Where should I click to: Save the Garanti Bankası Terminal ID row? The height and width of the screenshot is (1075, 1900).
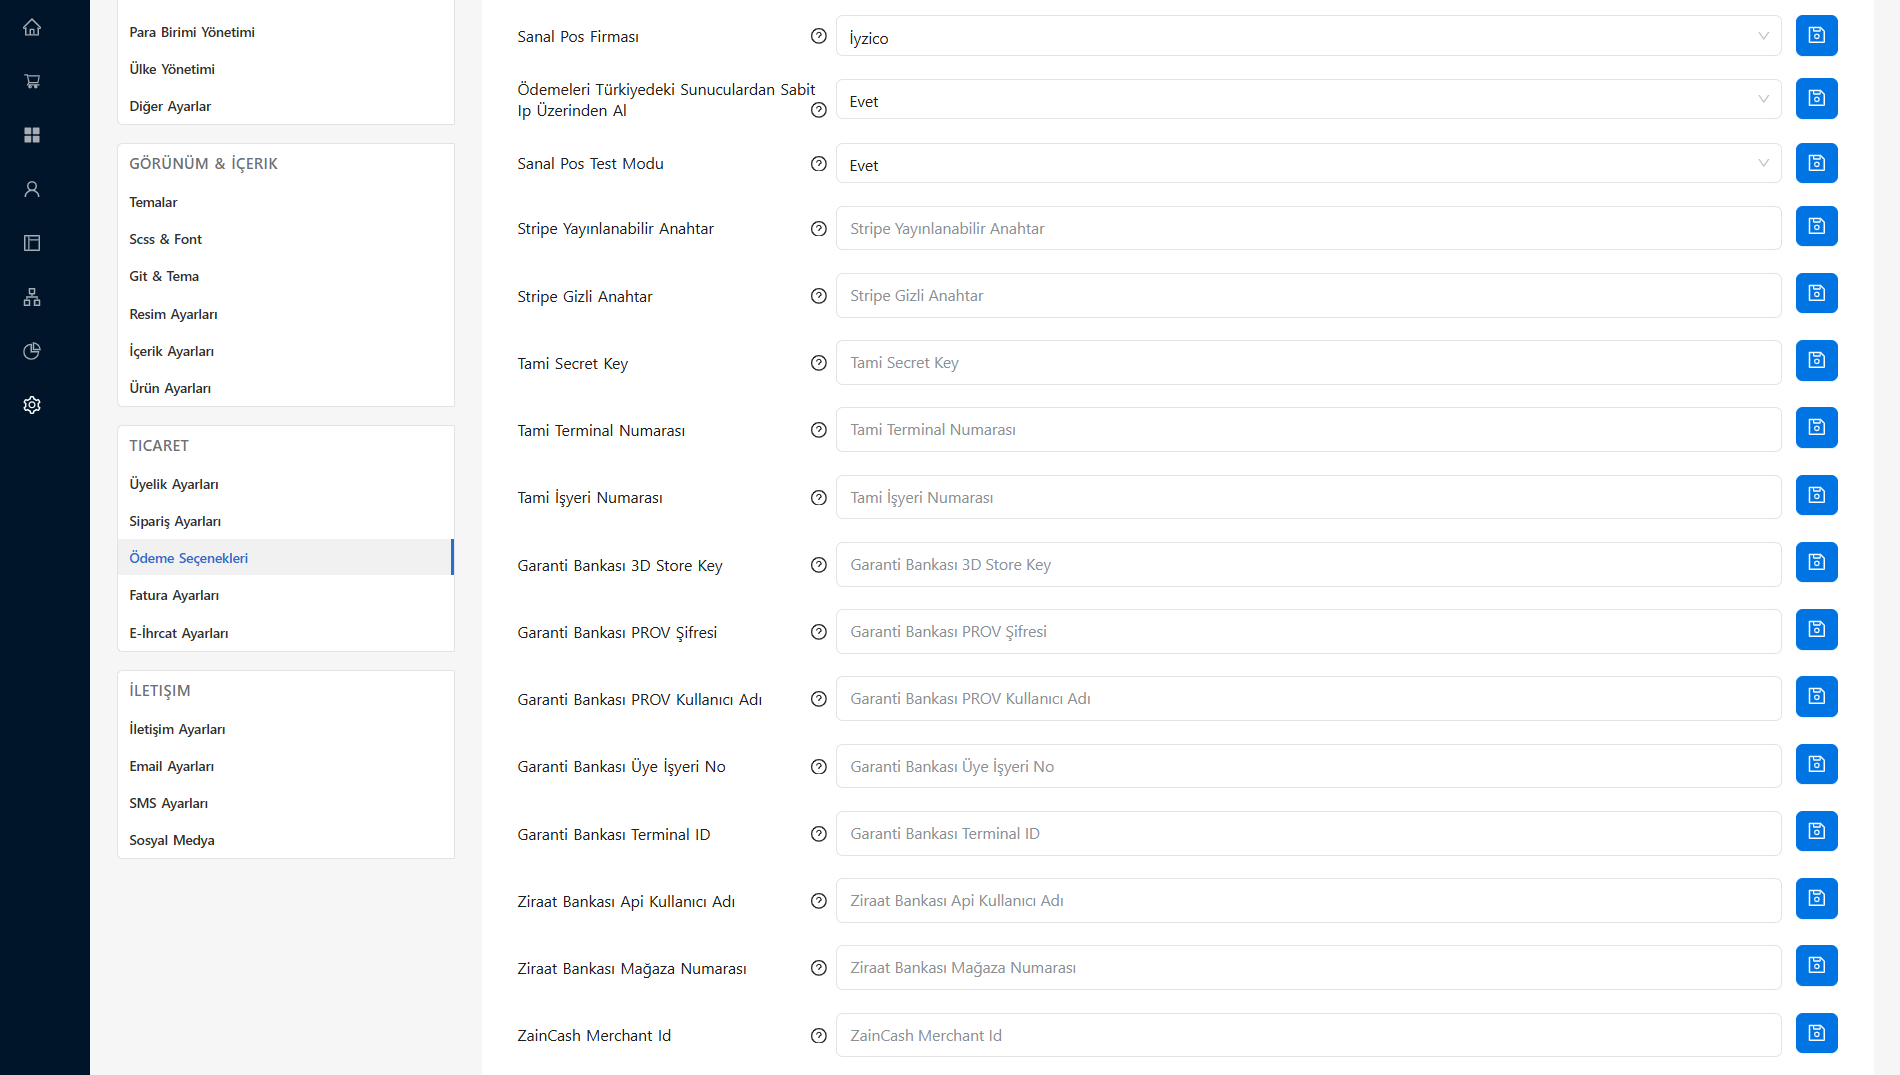click(1816, 831)
